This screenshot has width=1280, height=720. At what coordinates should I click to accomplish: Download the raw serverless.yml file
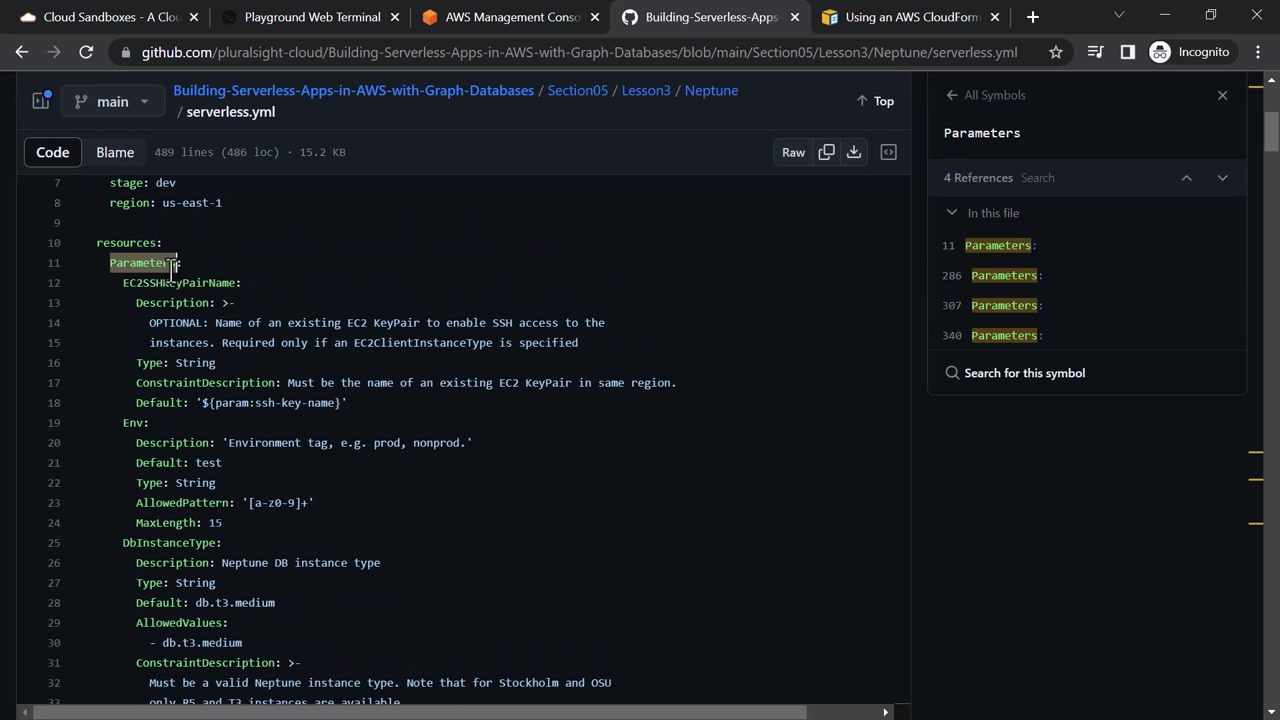coord(854,152)
